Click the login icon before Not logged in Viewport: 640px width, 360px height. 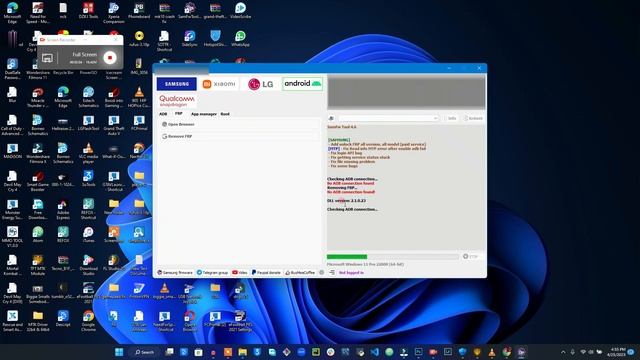point(332,272)
